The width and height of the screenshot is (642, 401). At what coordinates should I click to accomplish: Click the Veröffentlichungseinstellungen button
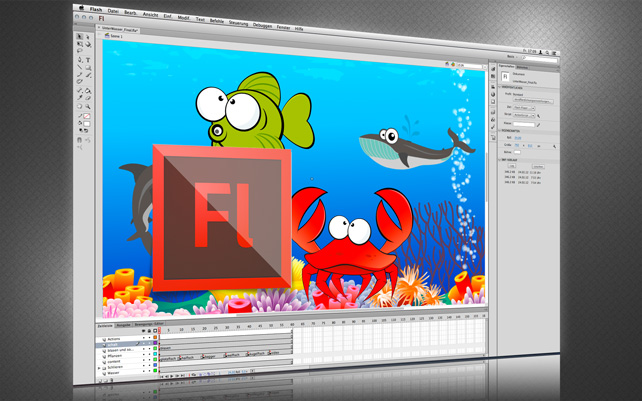[x=533, y=101]
